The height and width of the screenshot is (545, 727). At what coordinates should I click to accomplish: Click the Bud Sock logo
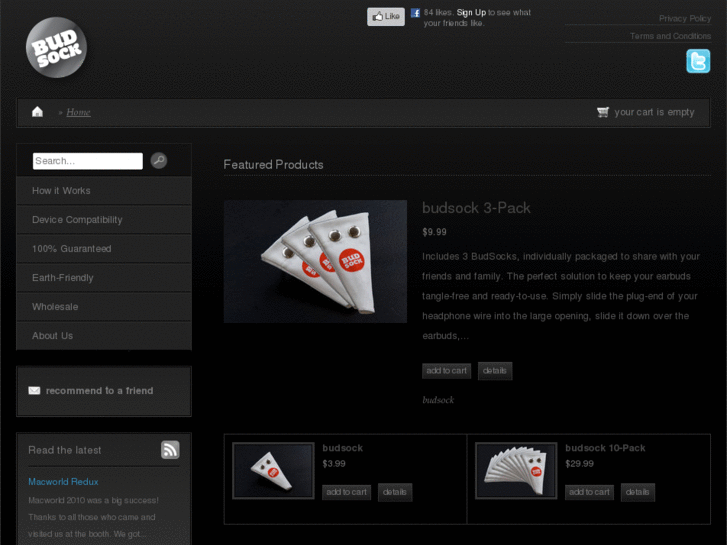coord(56,47)
